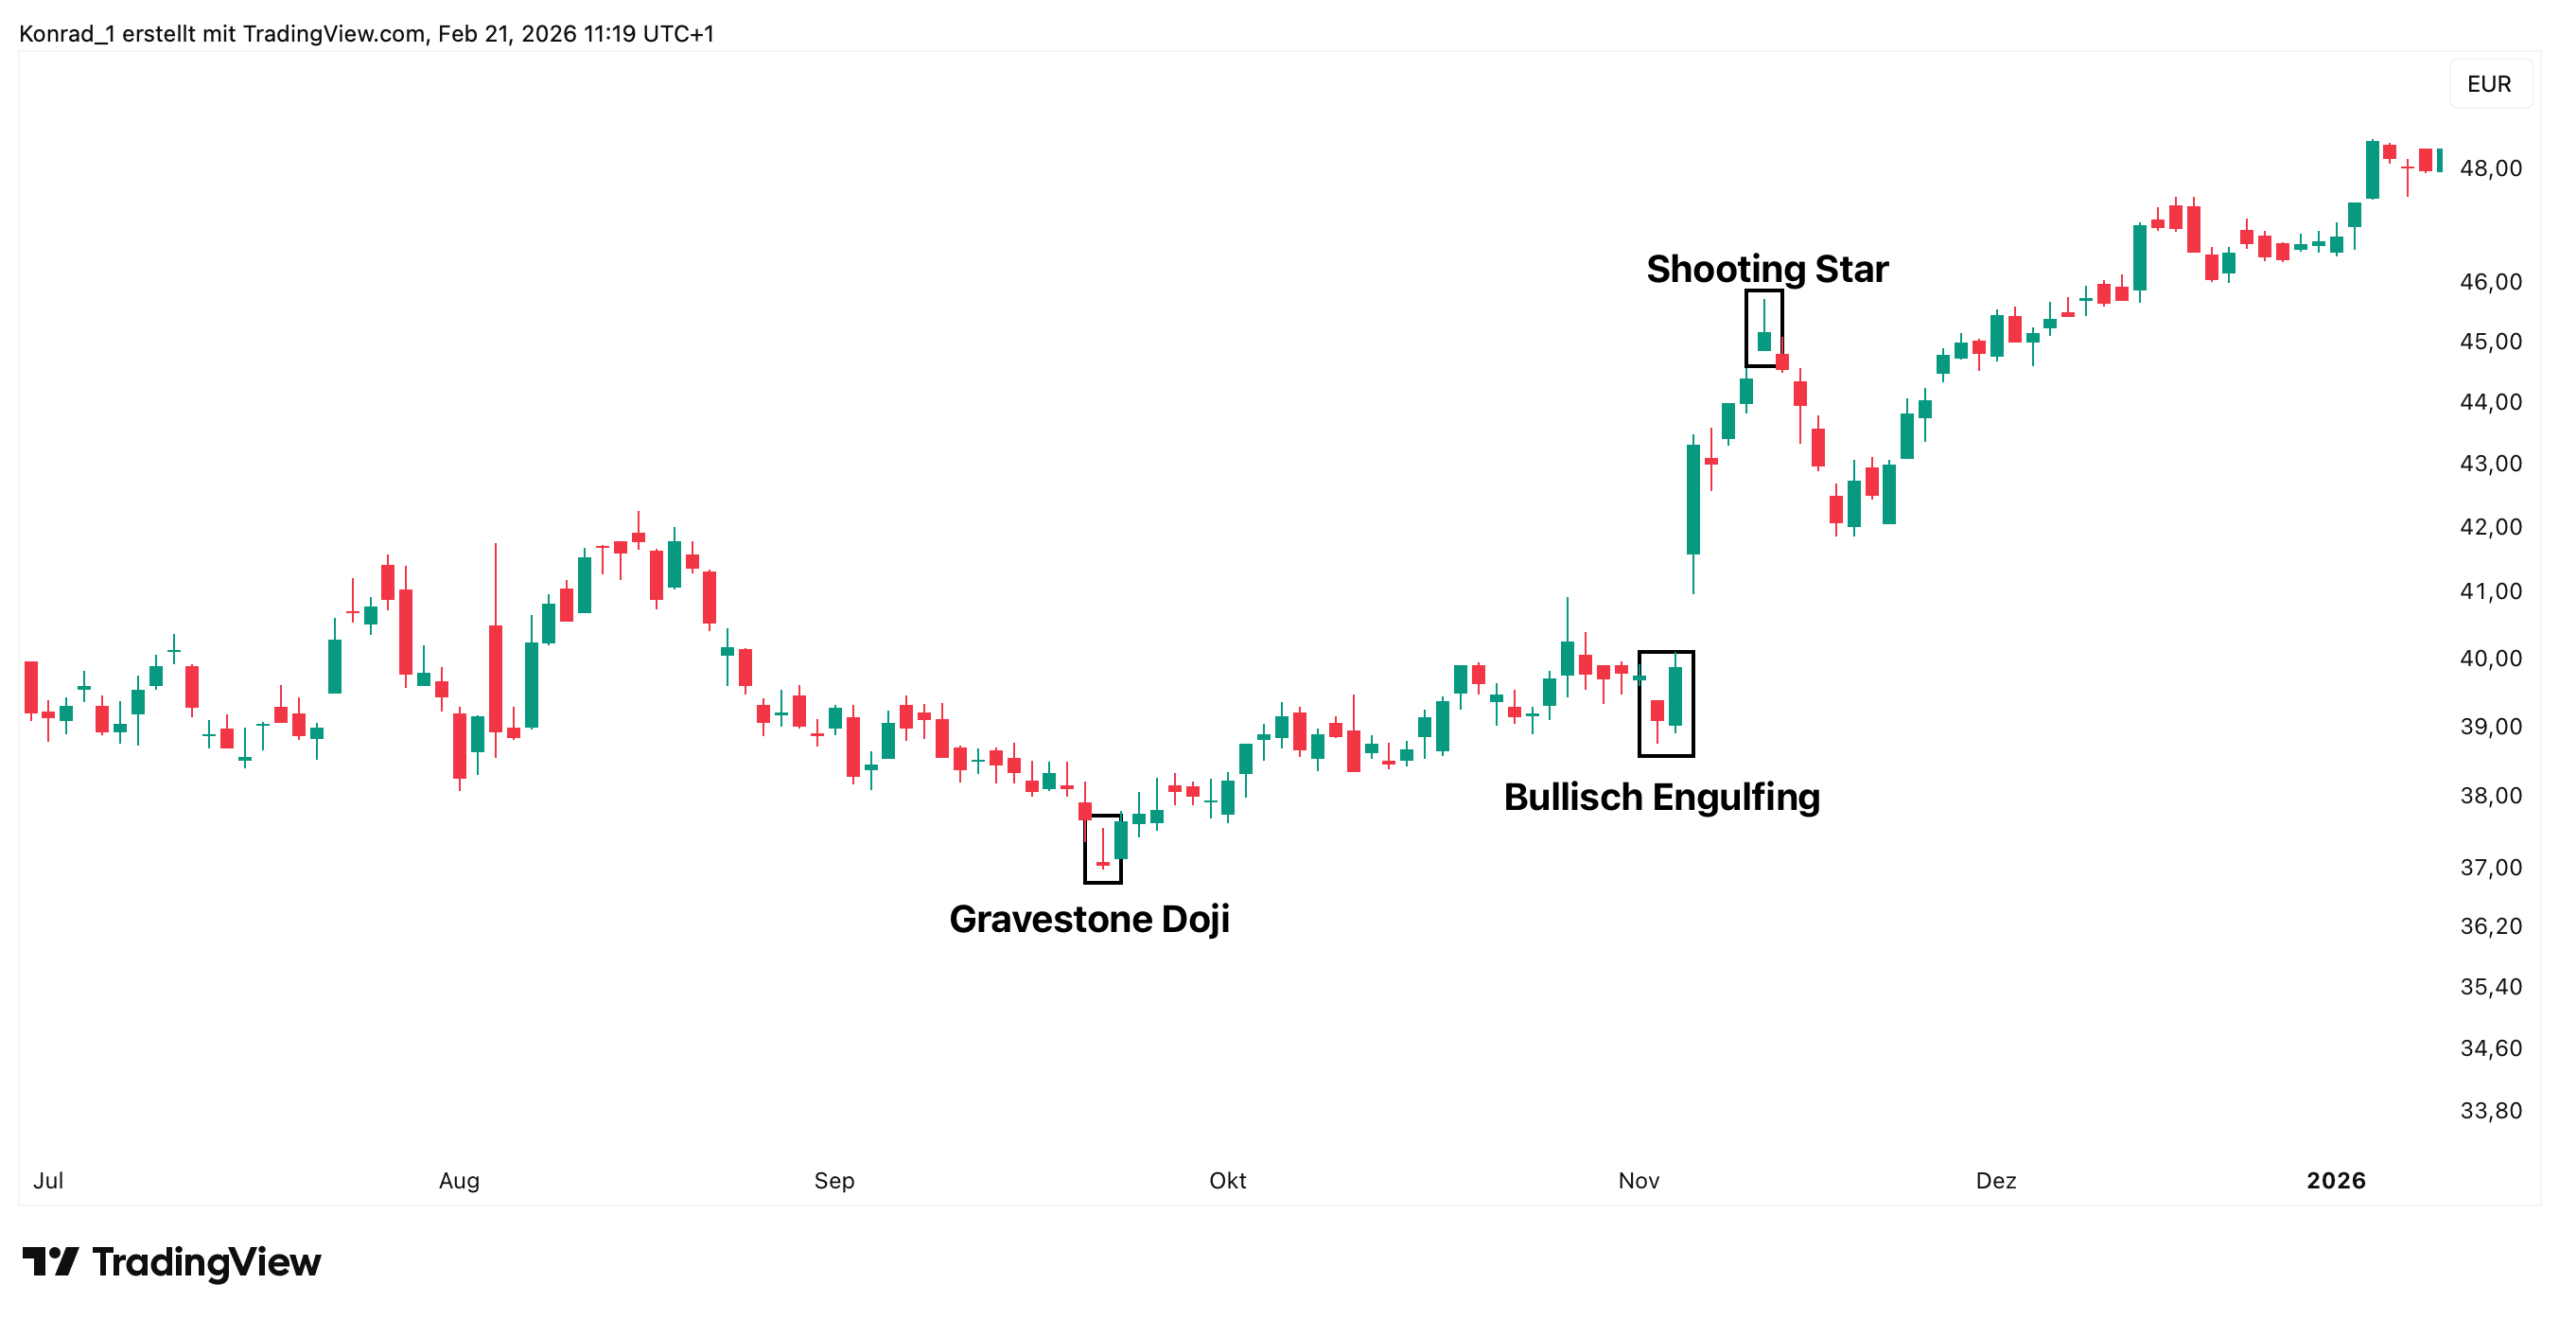This screenshot has width=2560, height=1319.
Task: Click the Aug label on time axis
Action: pyautogui.click(x=459, y=1180)
